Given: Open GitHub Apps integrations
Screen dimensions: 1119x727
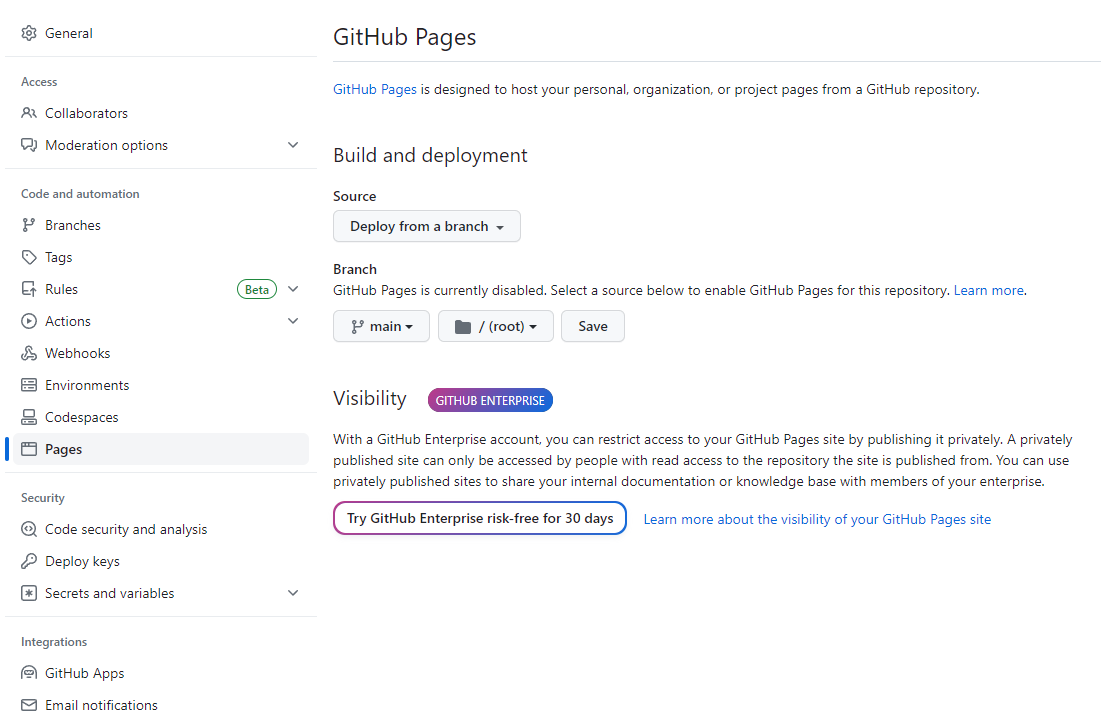Looking at the screenshot, I should pyautogui.click(x=161, y=673).
